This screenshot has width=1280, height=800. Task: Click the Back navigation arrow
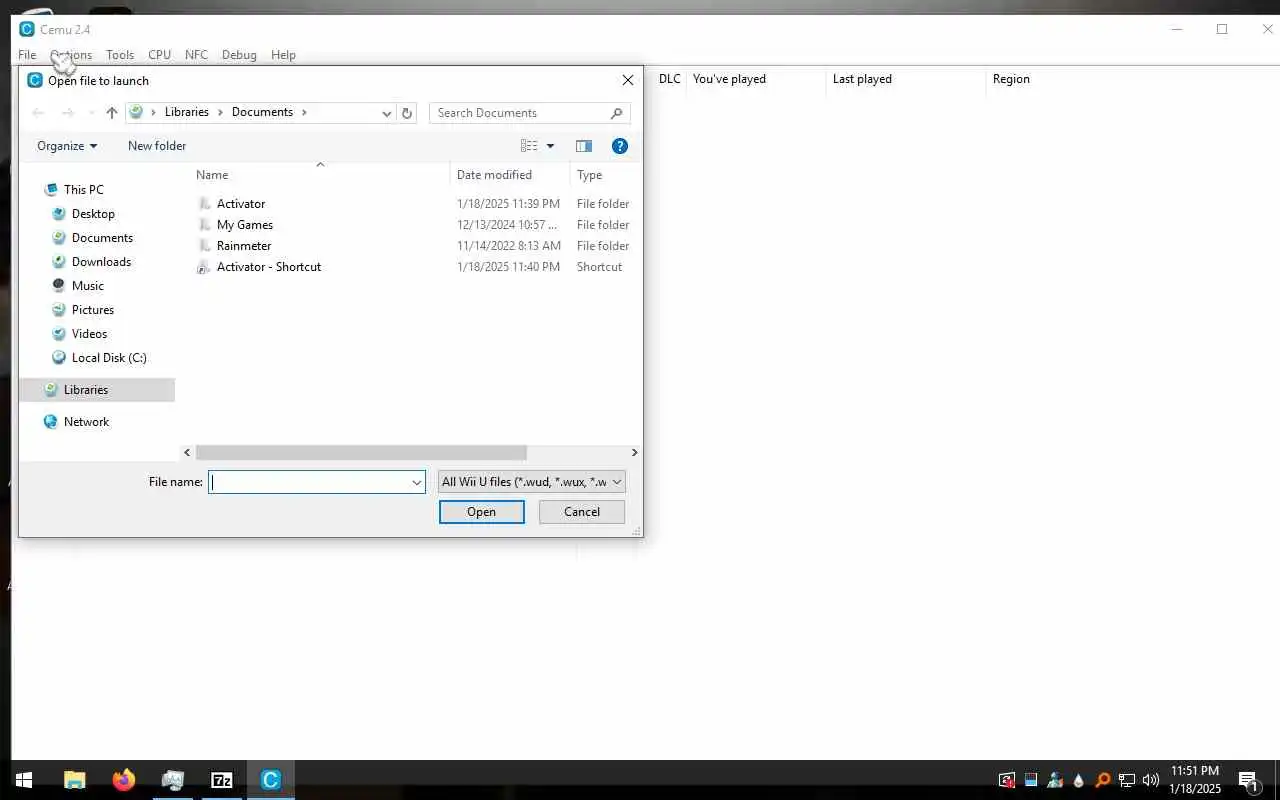click(x=38, y=113)
